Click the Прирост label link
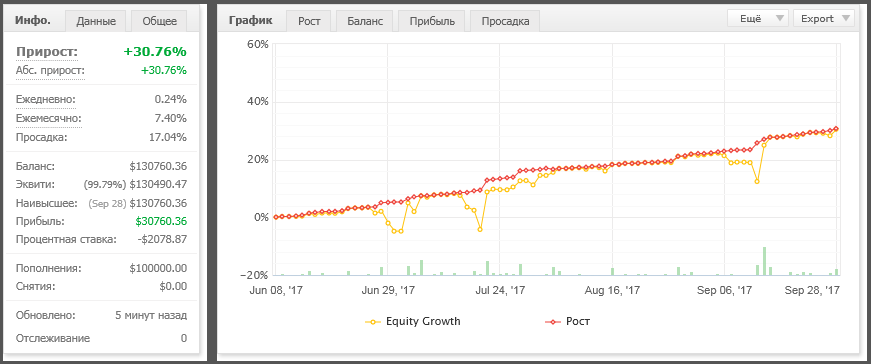871x364 pixels. [47, 52]
